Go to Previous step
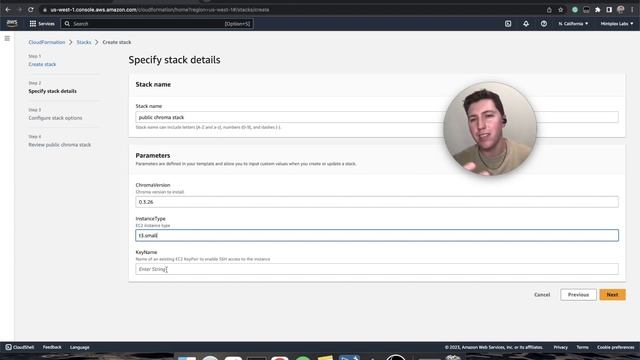640x360 pixels. pos(578,295)
